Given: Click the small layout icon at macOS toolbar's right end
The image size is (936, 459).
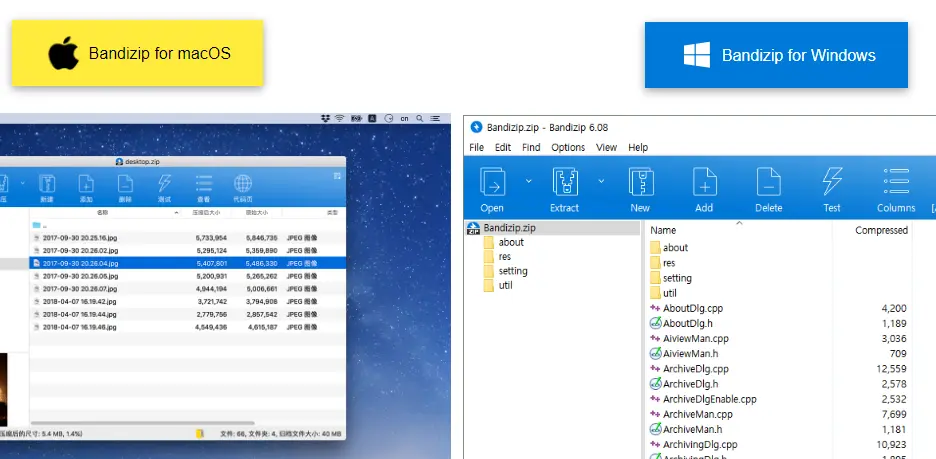Looking at the screenshot, I should [337, 175].
